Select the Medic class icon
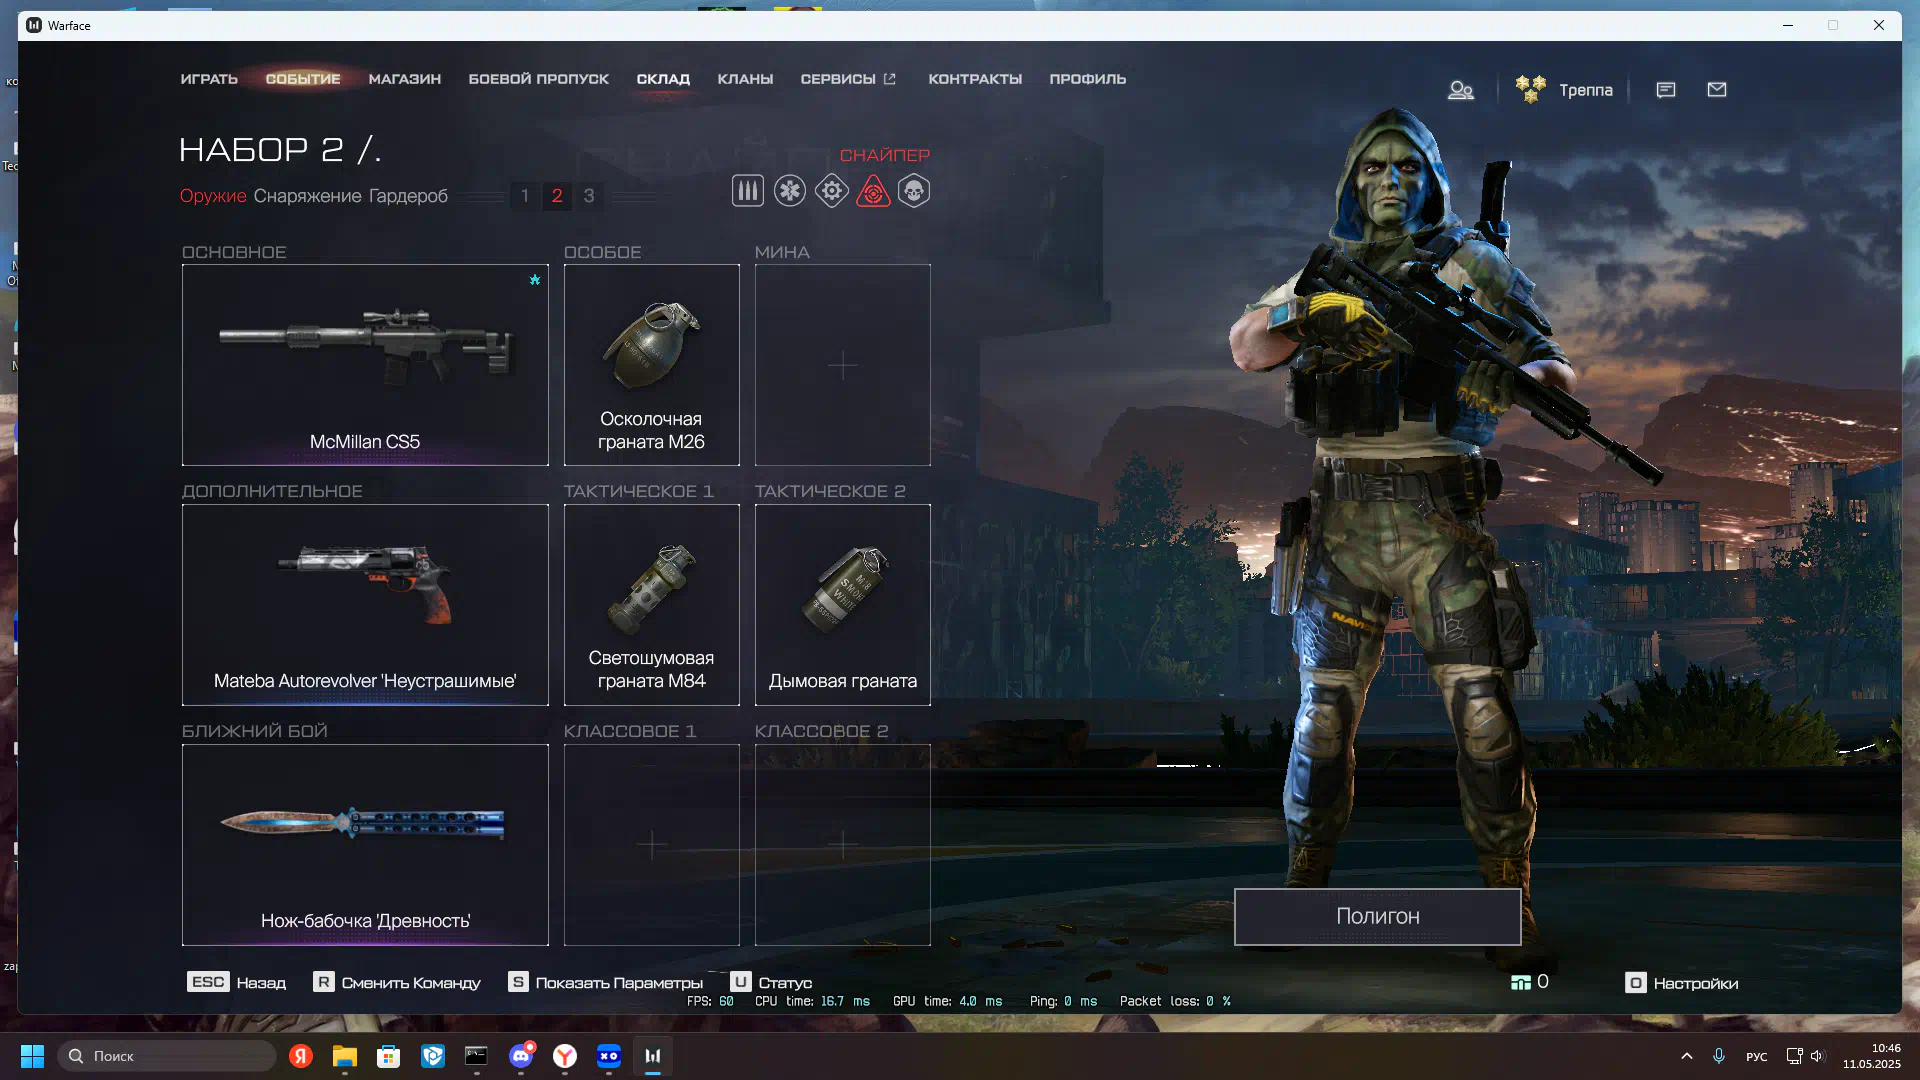Screen dimensions: 1920x1080 coord(789,191)
